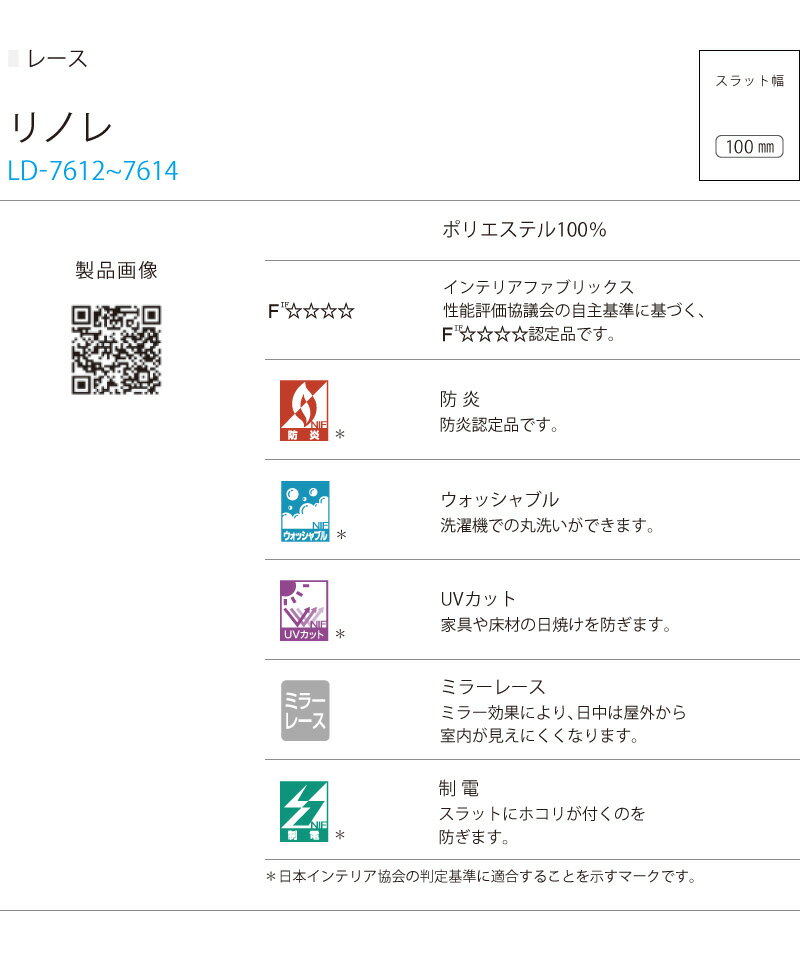Click the ミラーレース heading text
The image size is (800, 960).
coord(493,687)
